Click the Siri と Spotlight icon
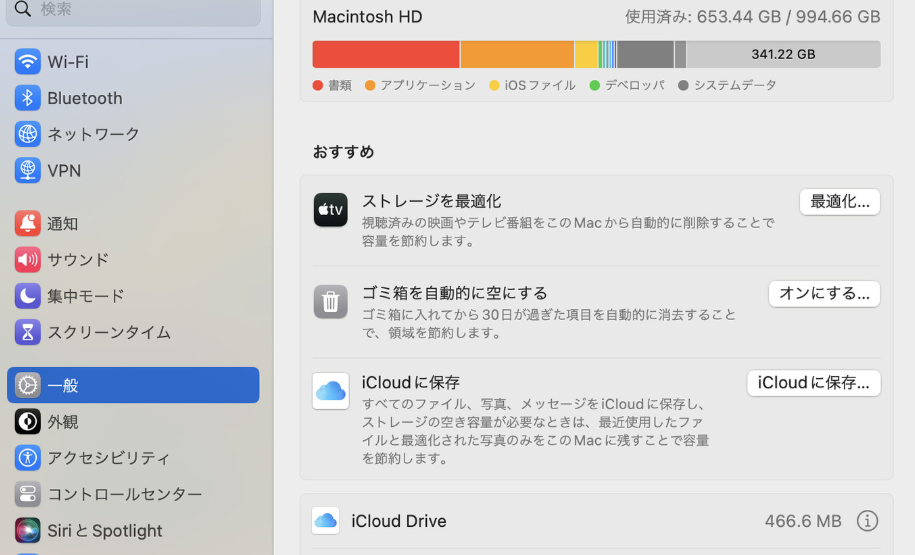 [x=27, y=530]
